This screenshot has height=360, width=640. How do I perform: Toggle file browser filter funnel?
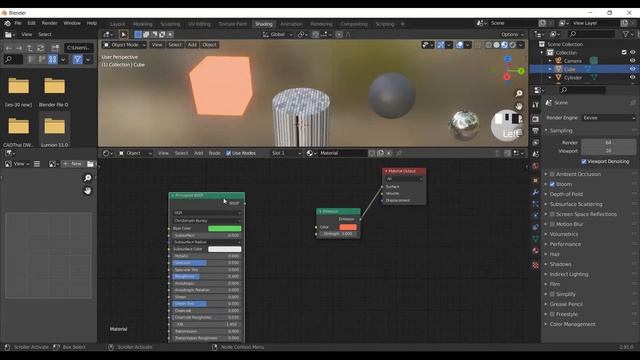pyautogui.click(x=78, y=60)
